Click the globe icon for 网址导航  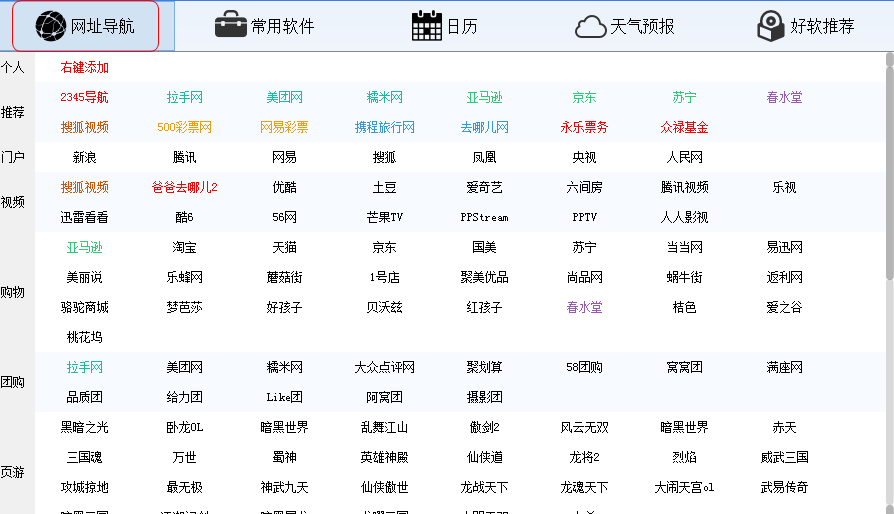[x=50, y=26]
